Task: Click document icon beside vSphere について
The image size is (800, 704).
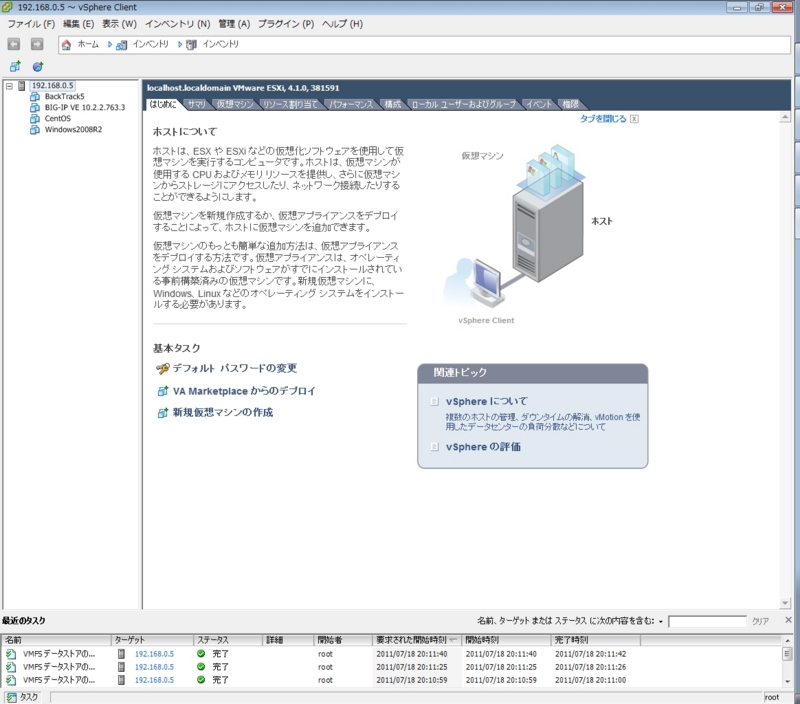Action: (434, 401)
